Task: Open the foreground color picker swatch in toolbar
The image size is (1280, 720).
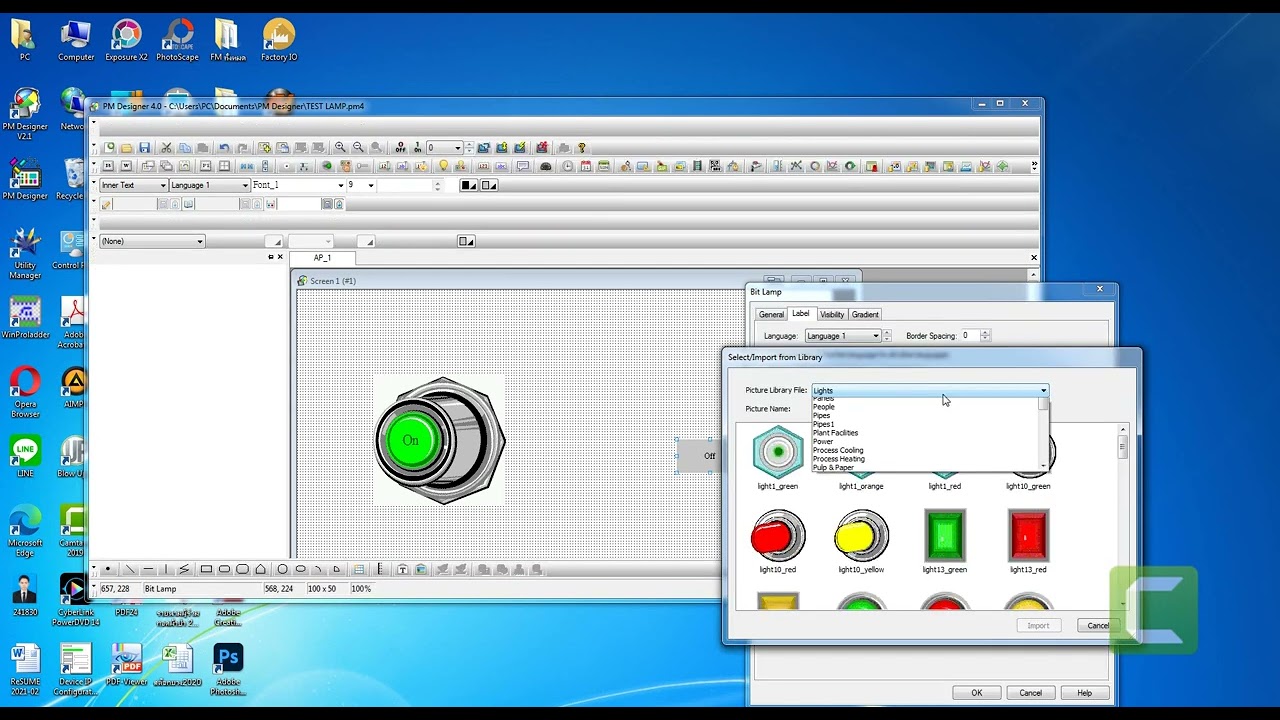Action: click(x=468, y=185)
